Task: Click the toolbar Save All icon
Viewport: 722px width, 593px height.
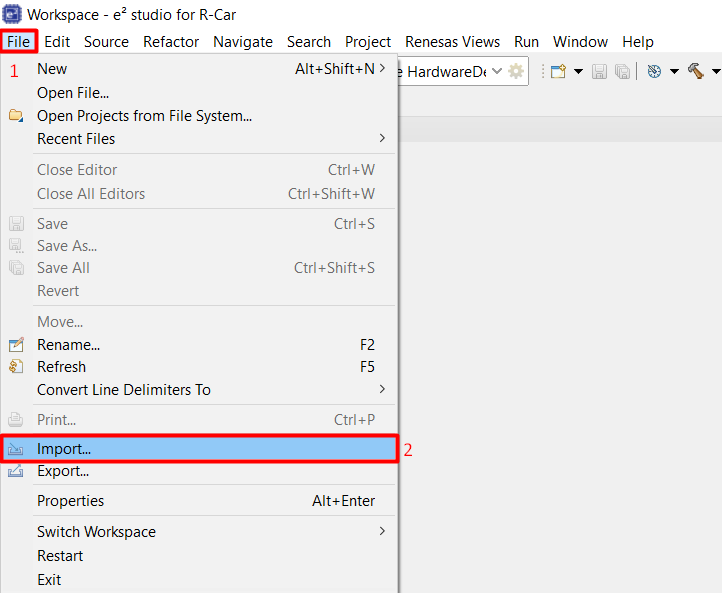Action: click(x=622, y=71)
